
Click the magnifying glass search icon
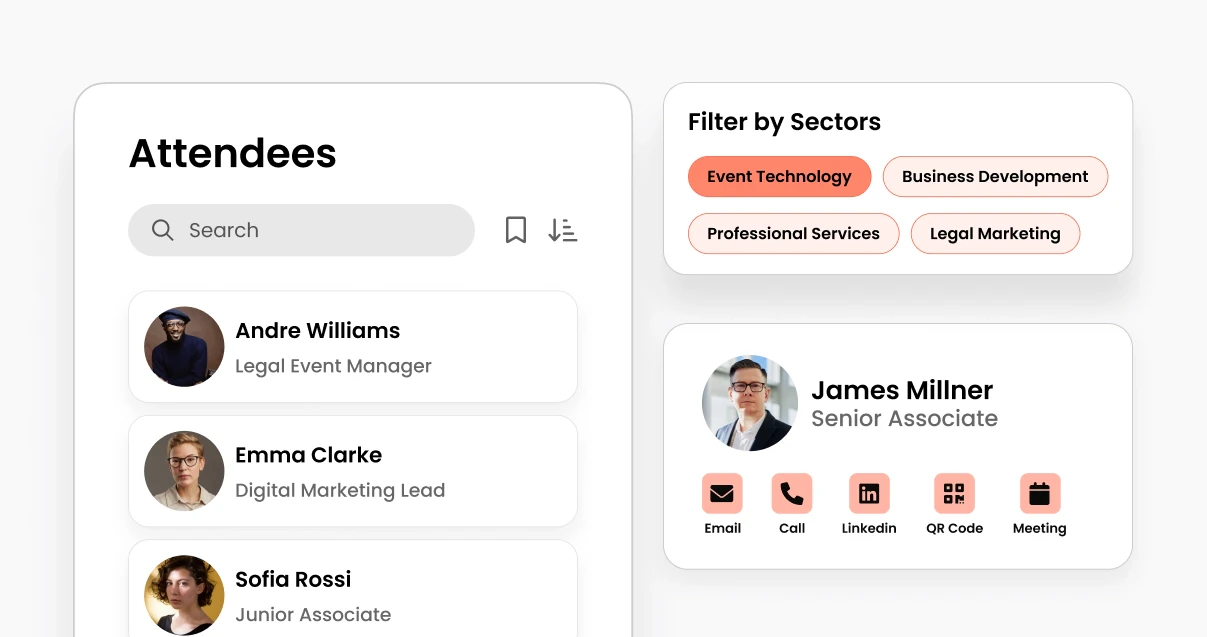pyautogui.click(x=162, y=230)
